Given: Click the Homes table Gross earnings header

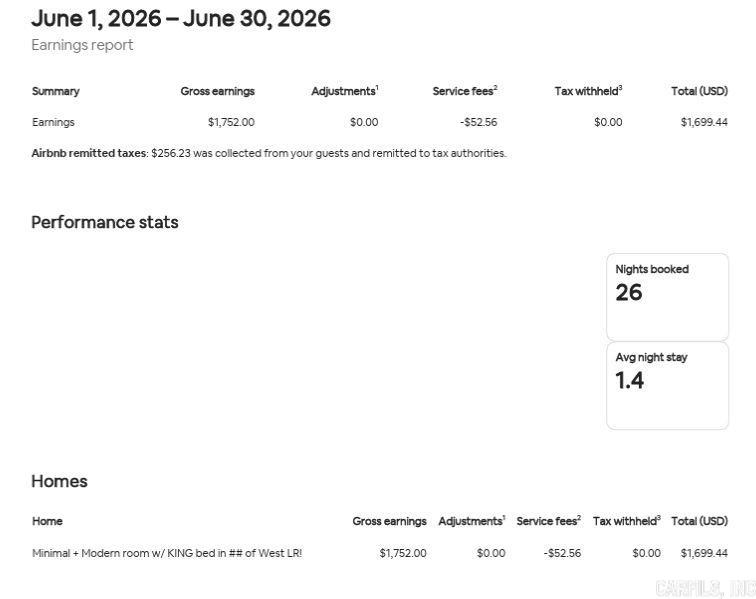Looking at the screenshot, I should [389, 521].
